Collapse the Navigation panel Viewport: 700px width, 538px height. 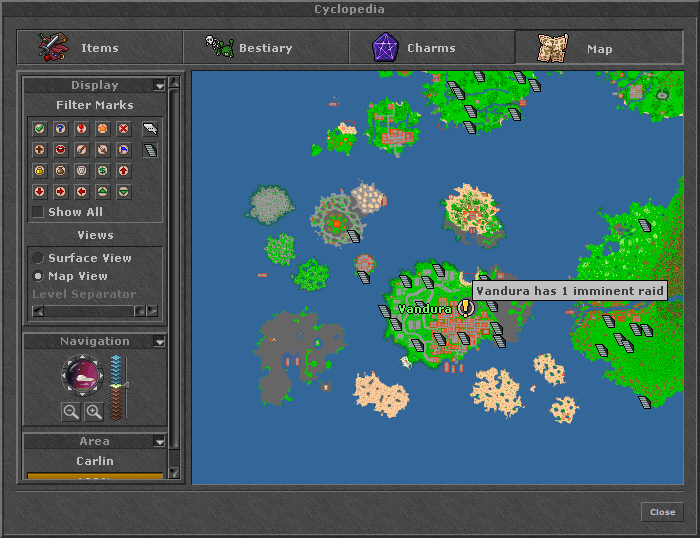pos(159,342)
